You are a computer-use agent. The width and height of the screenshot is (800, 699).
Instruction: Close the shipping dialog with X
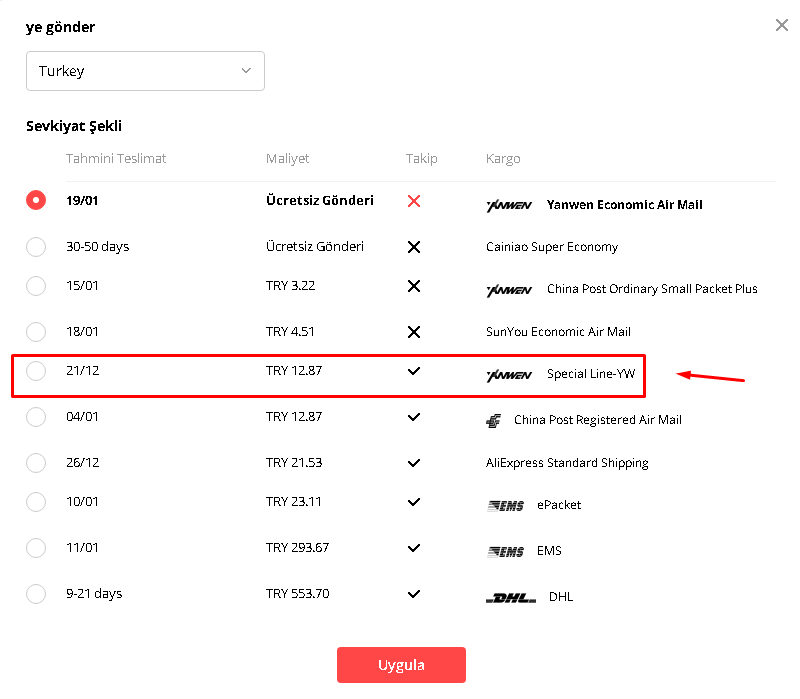(782, 25)
